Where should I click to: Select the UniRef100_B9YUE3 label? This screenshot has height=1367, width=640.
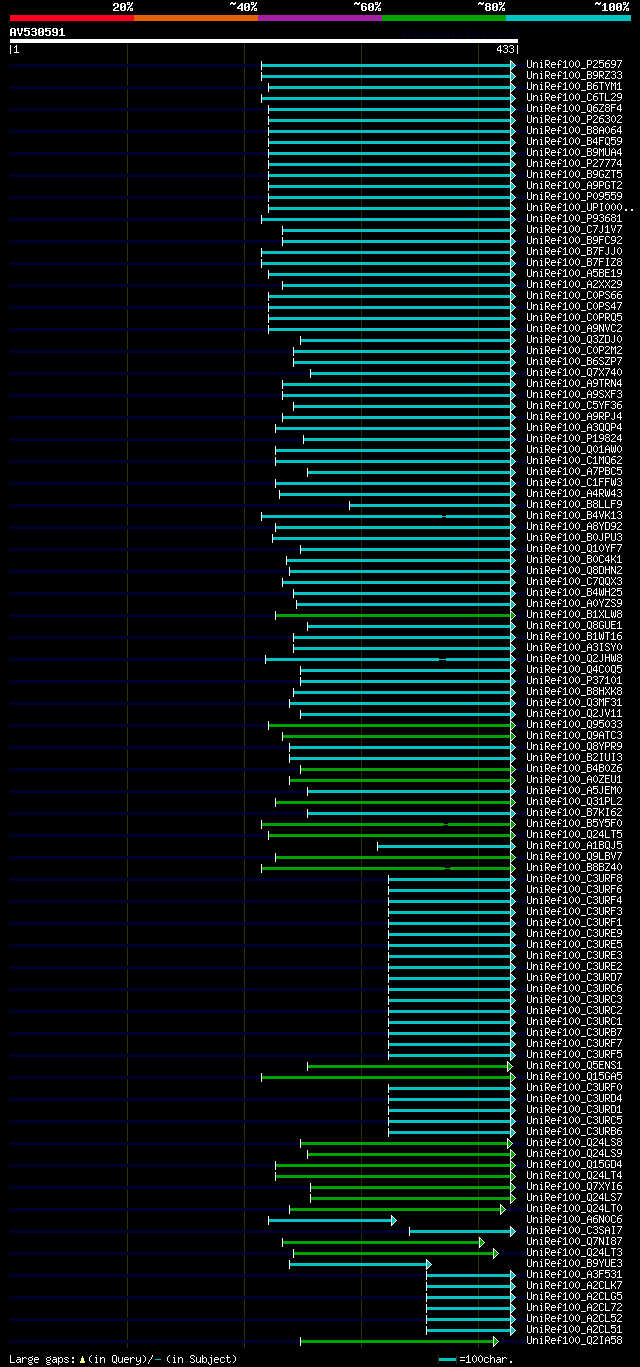[x=574, y=1263]
